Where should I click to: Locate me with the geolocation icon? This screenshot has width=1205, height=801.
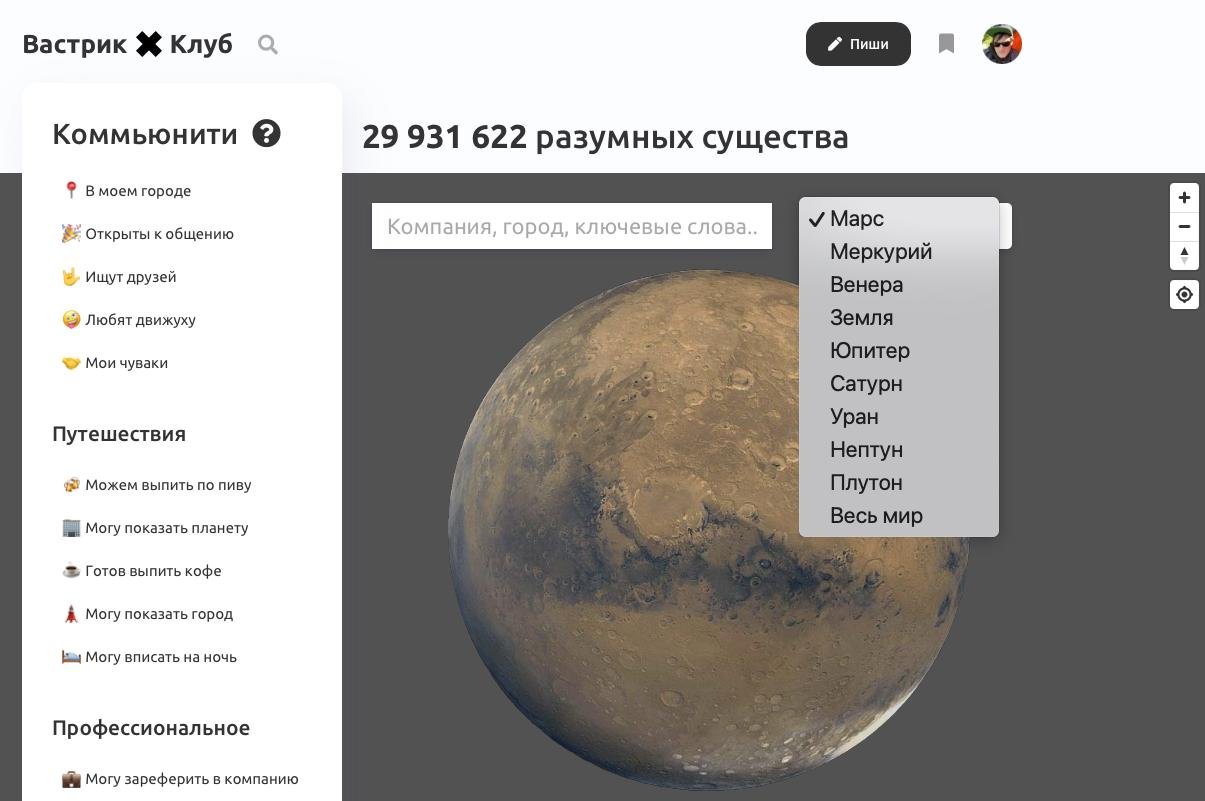(1184, 295)
